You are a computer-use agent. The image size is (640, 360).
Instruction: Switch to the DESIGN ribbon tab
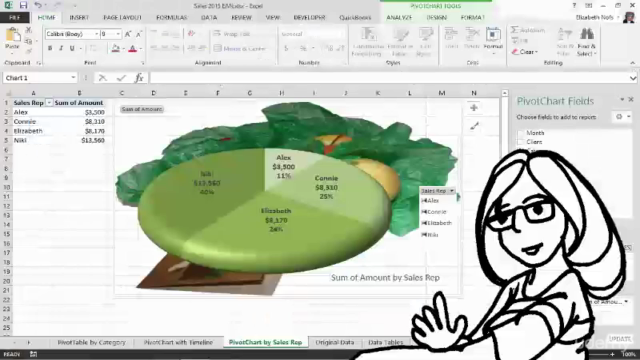point(436,18)
